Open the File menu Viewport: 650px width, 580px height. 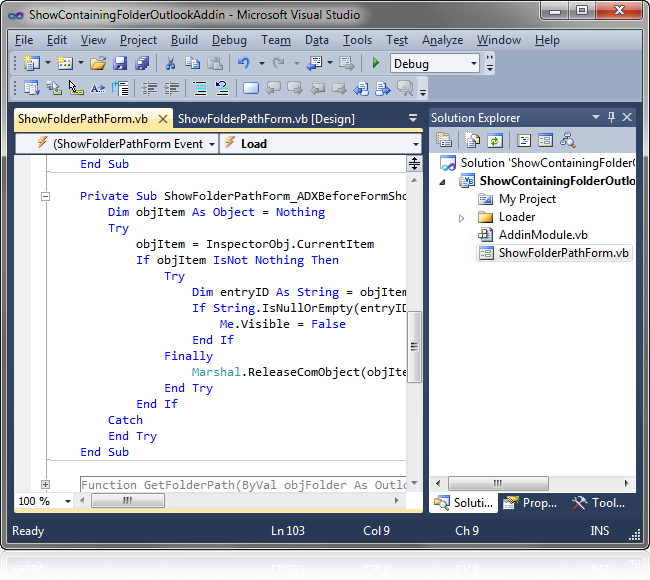click(24, 40)
